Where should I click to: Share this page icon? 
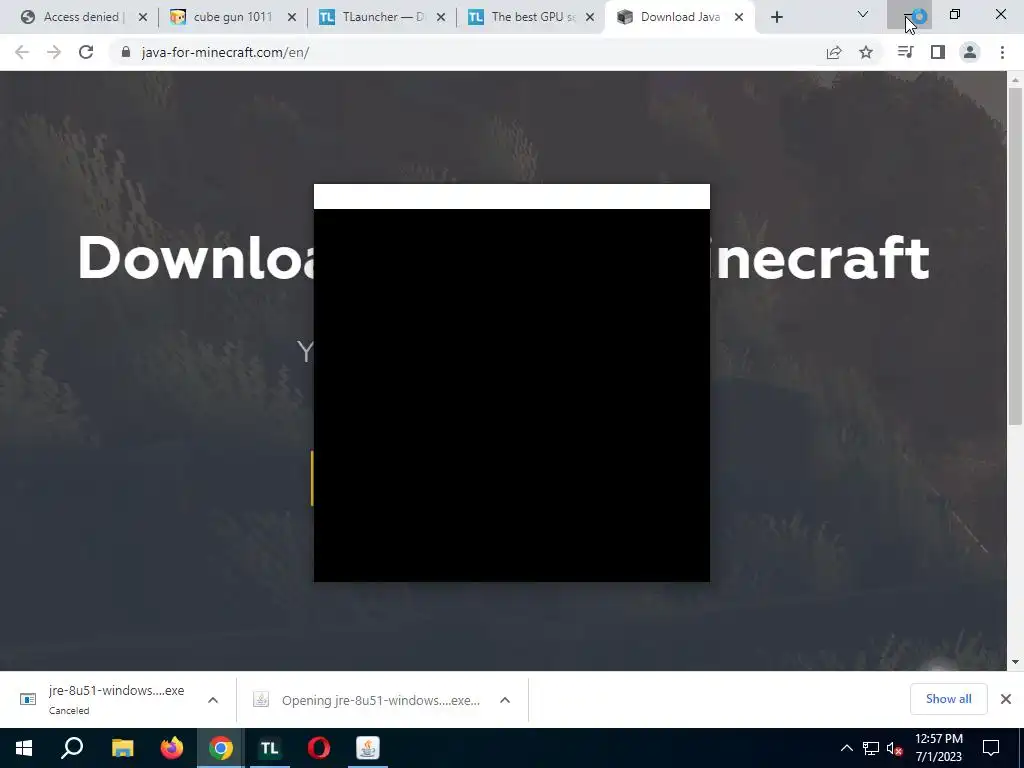[834, 52]
